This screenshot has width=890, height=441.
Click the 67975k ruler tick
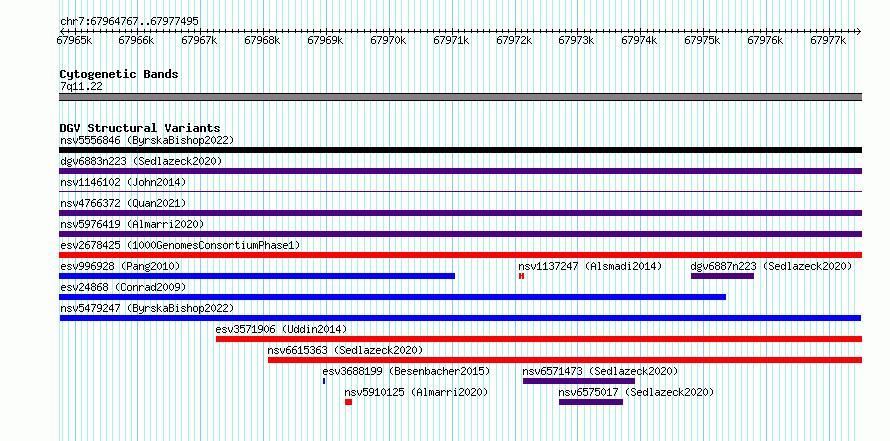[x=703, y=40]
